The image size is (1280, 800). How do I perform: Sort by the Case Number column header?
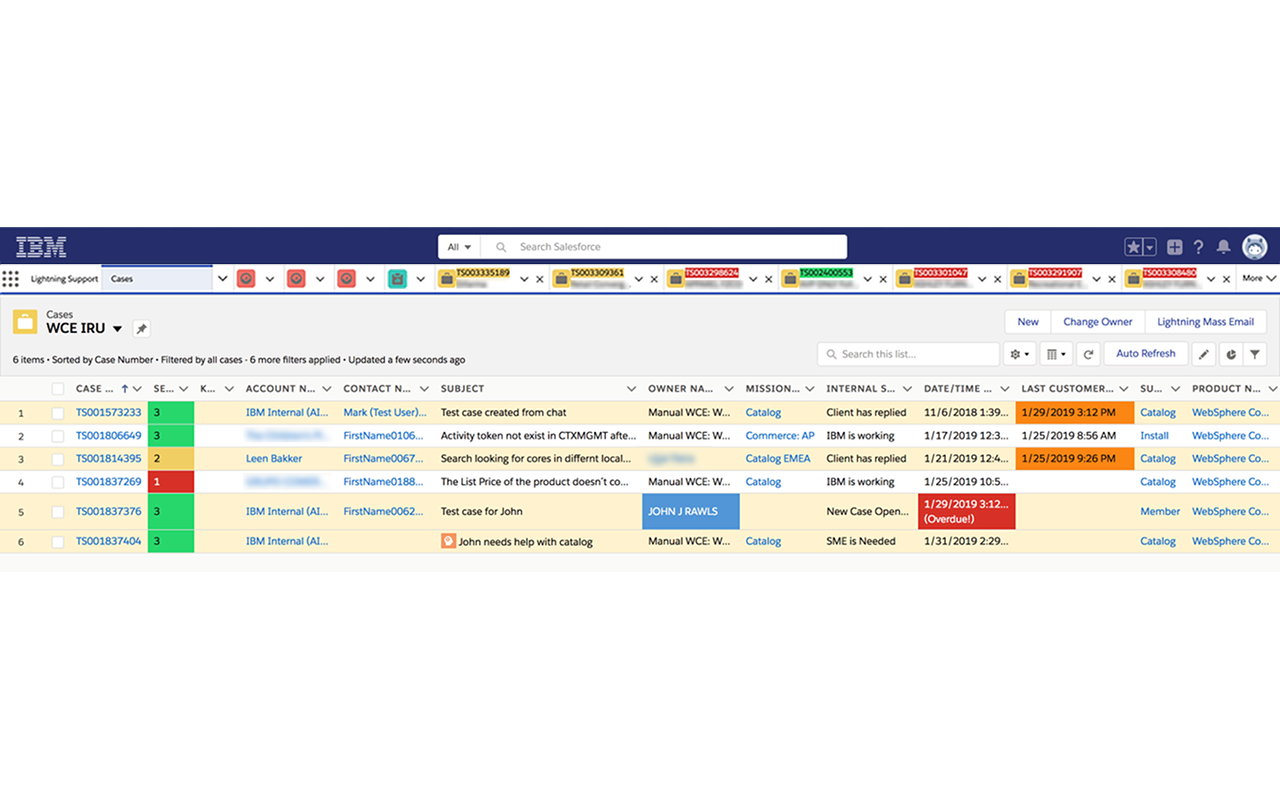pos(95,389)
